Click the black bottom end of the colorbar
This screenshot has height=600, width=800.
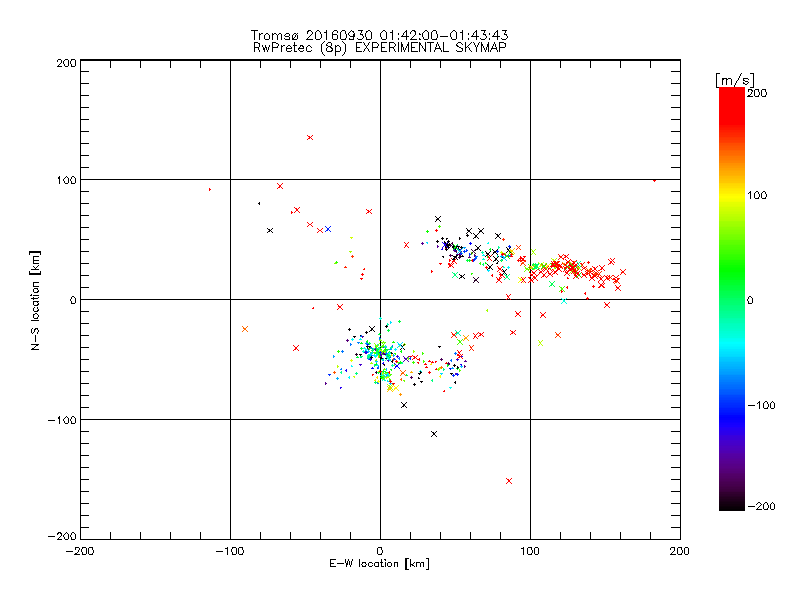tap(732, 506)
